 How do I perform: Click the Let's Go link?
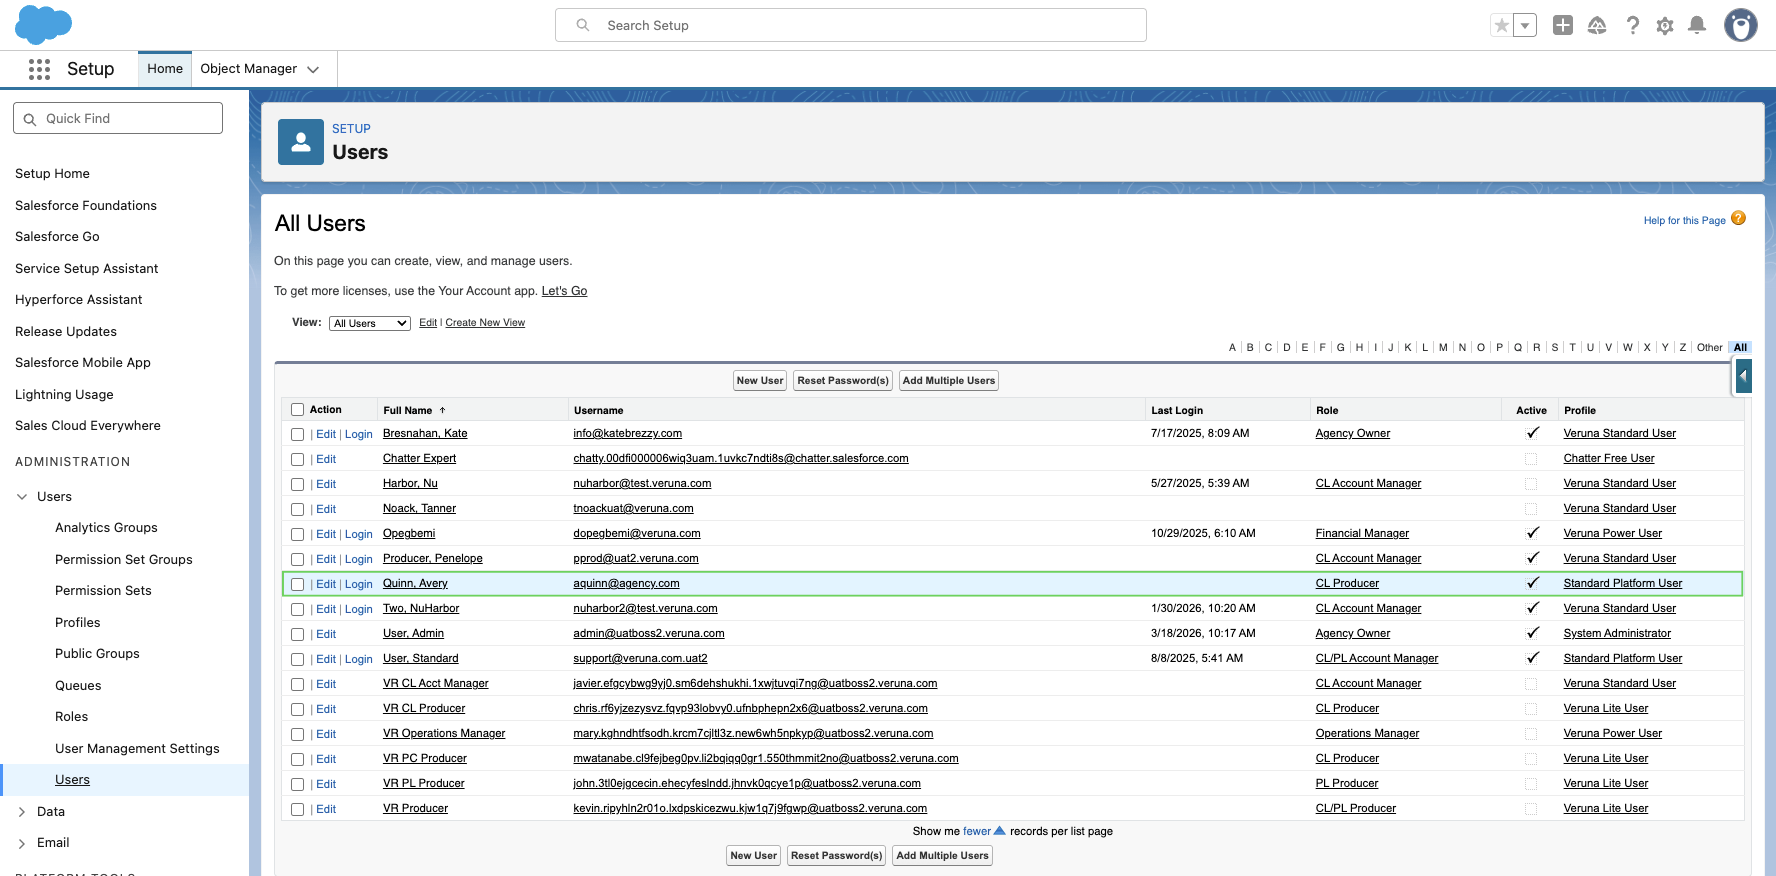click(564, 291)
